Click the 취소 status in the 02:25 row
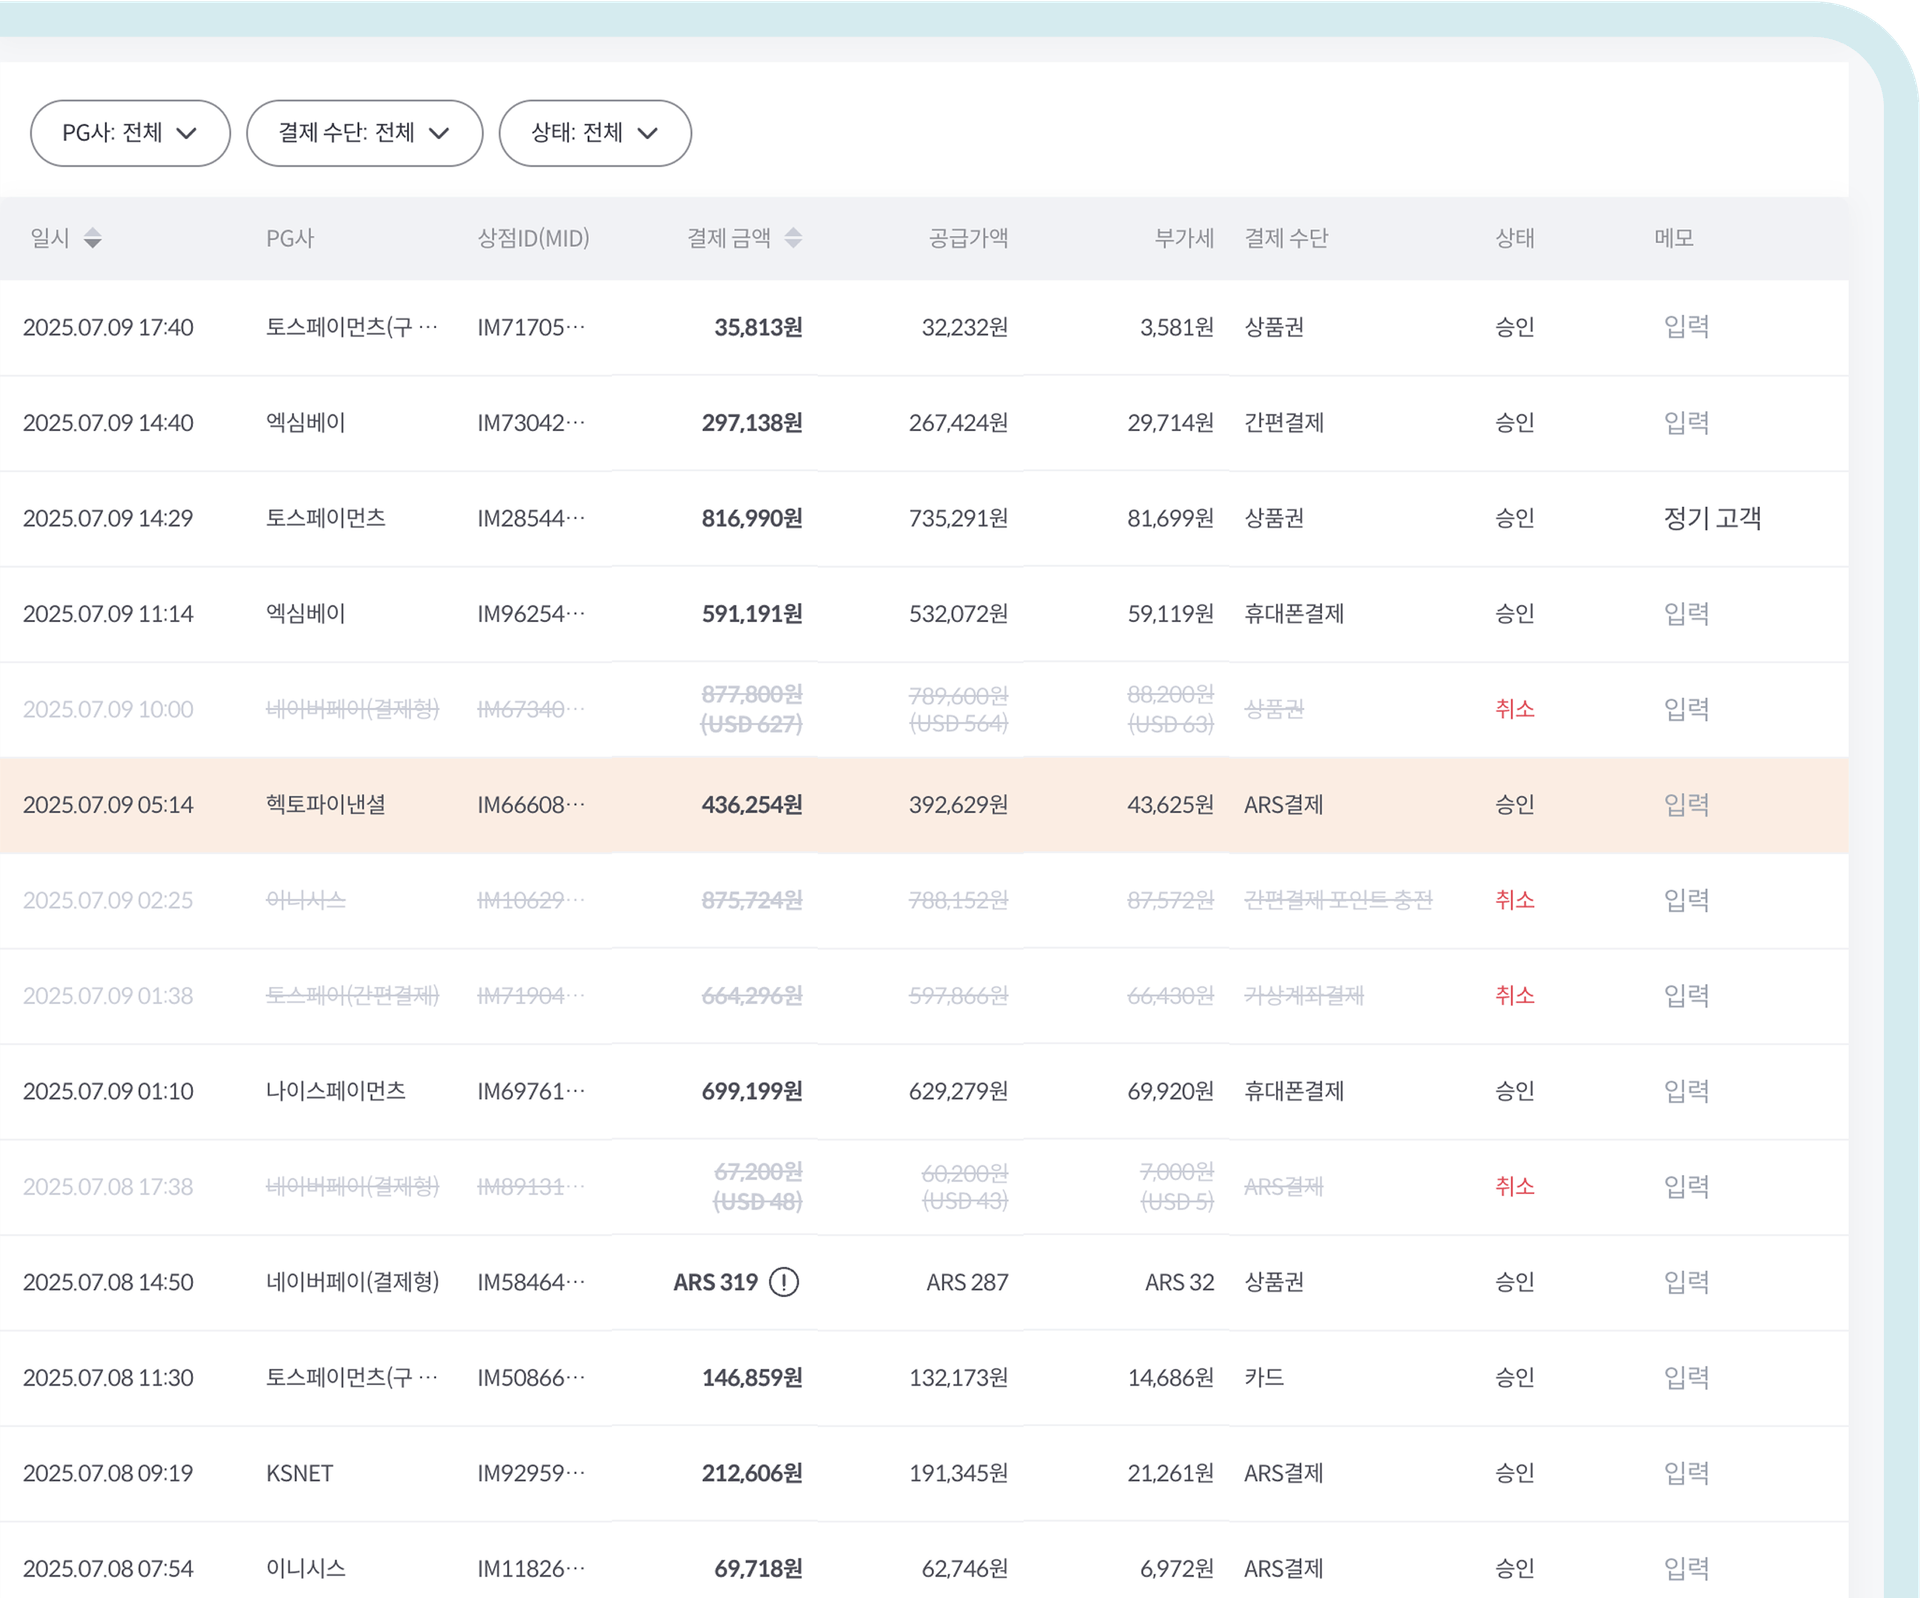Viewport: 1920px width, 1598px height. 1514,900
